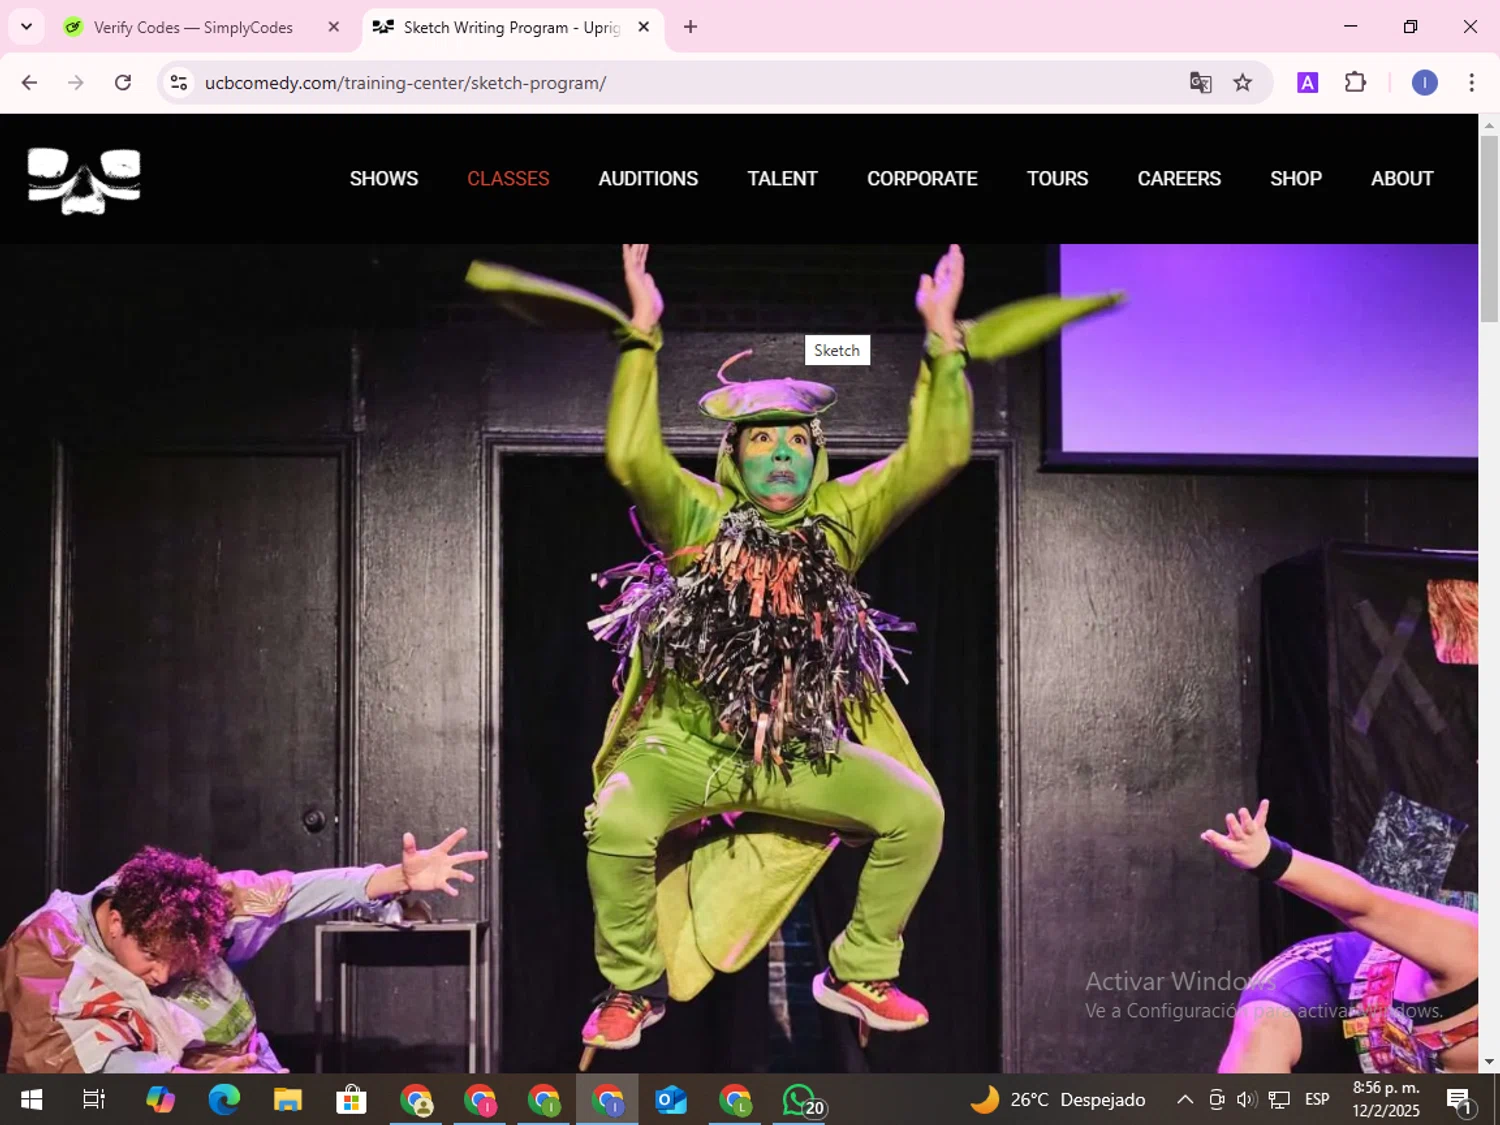
Task: Open Outlook from the taskbar
Action: (671, 1100)
